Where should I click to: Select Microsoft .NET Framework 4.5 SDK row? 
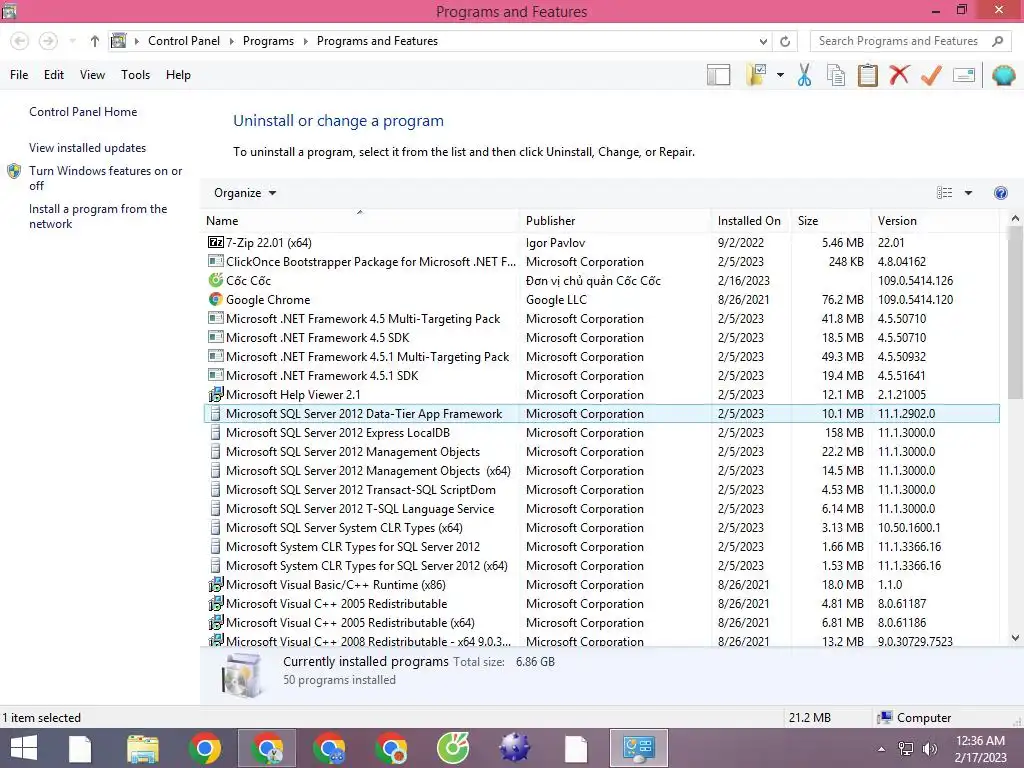tap(601, 338)
